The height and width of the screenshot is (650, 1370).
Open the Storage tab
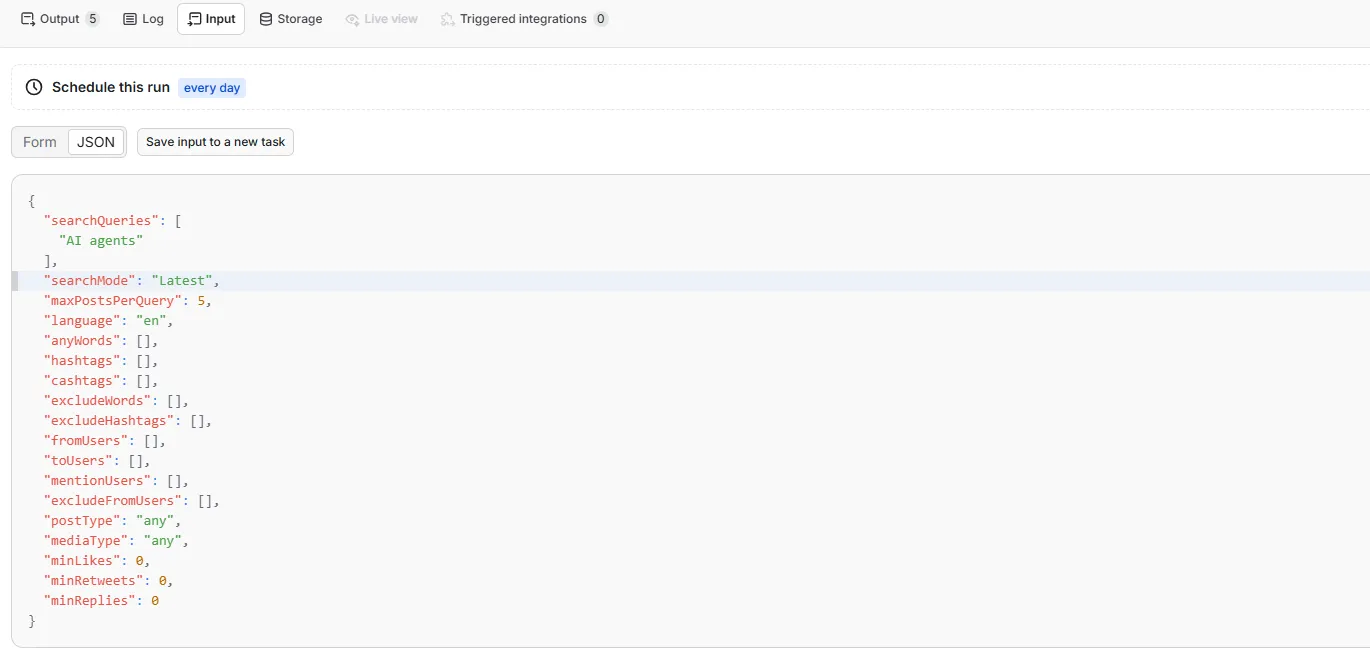[291, 19]
